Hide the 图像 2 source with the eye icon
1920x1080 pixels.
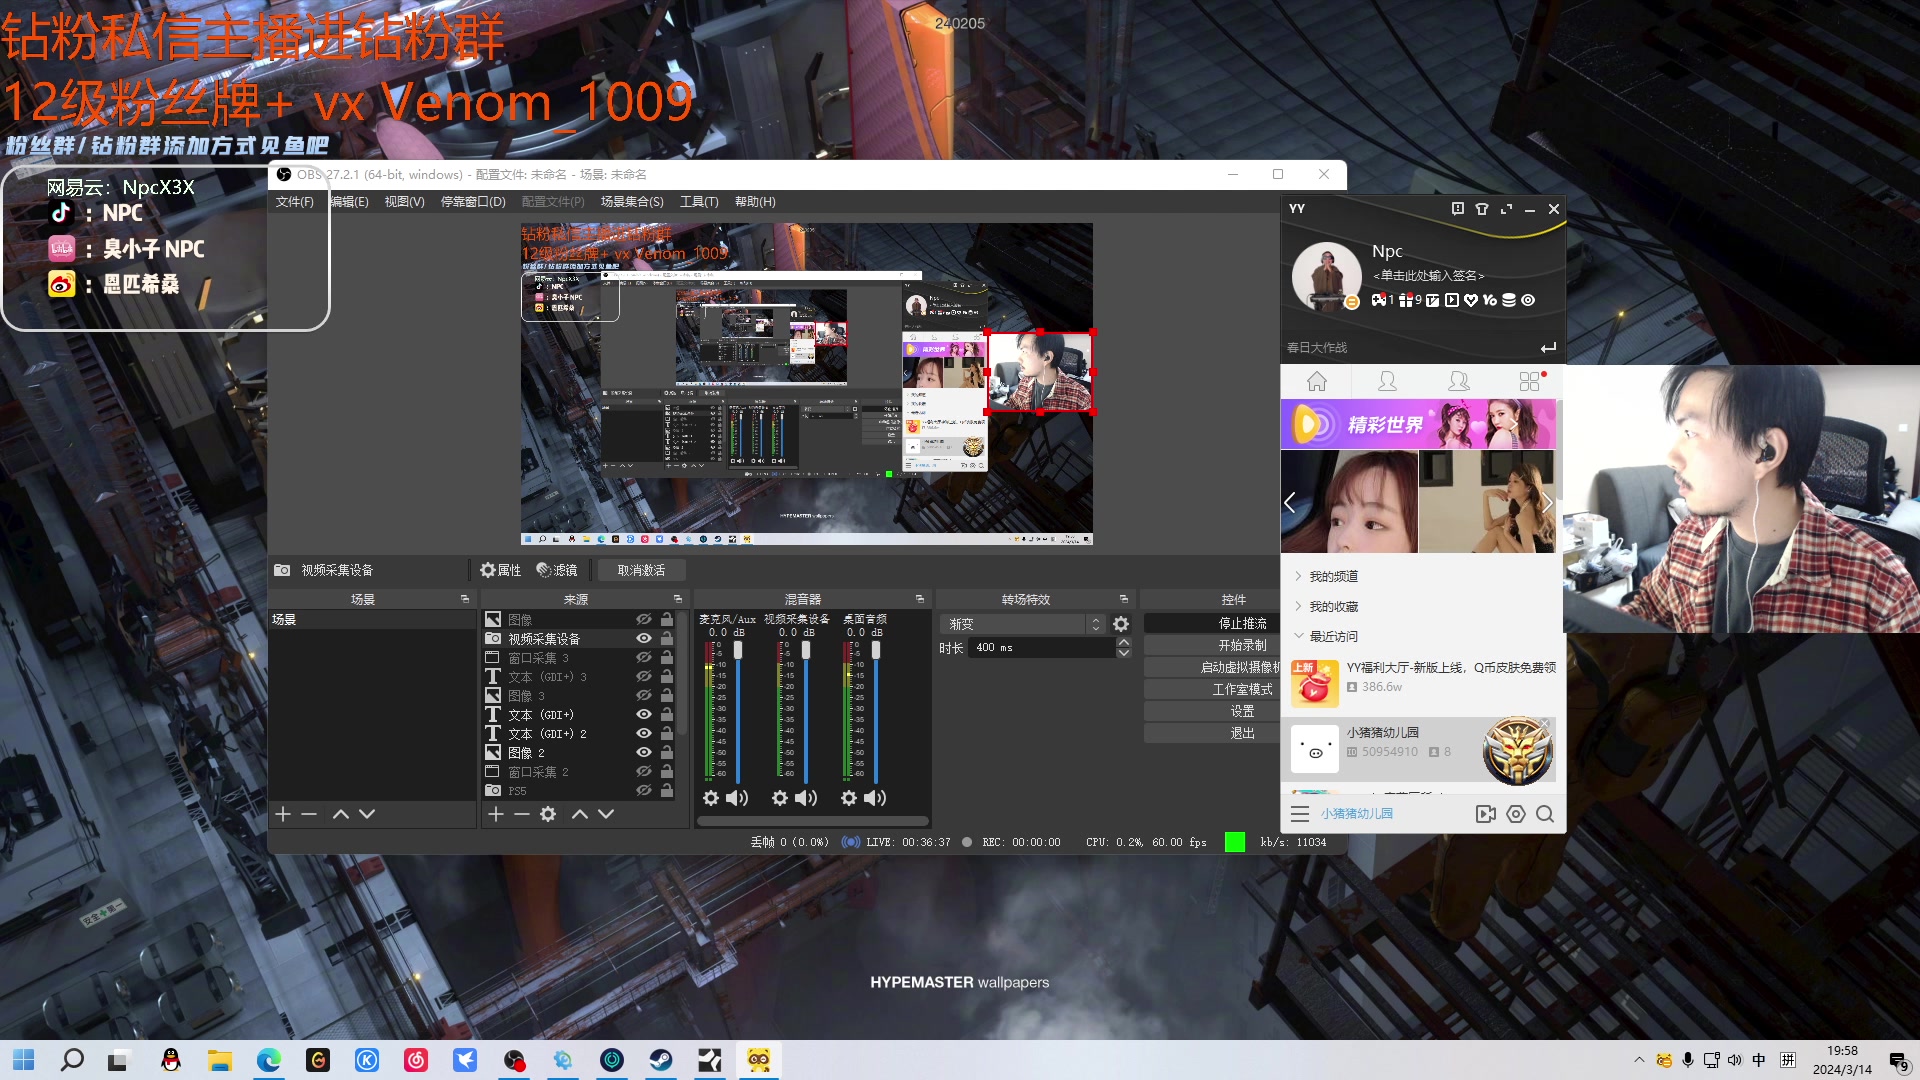click(x=644, y=753)
